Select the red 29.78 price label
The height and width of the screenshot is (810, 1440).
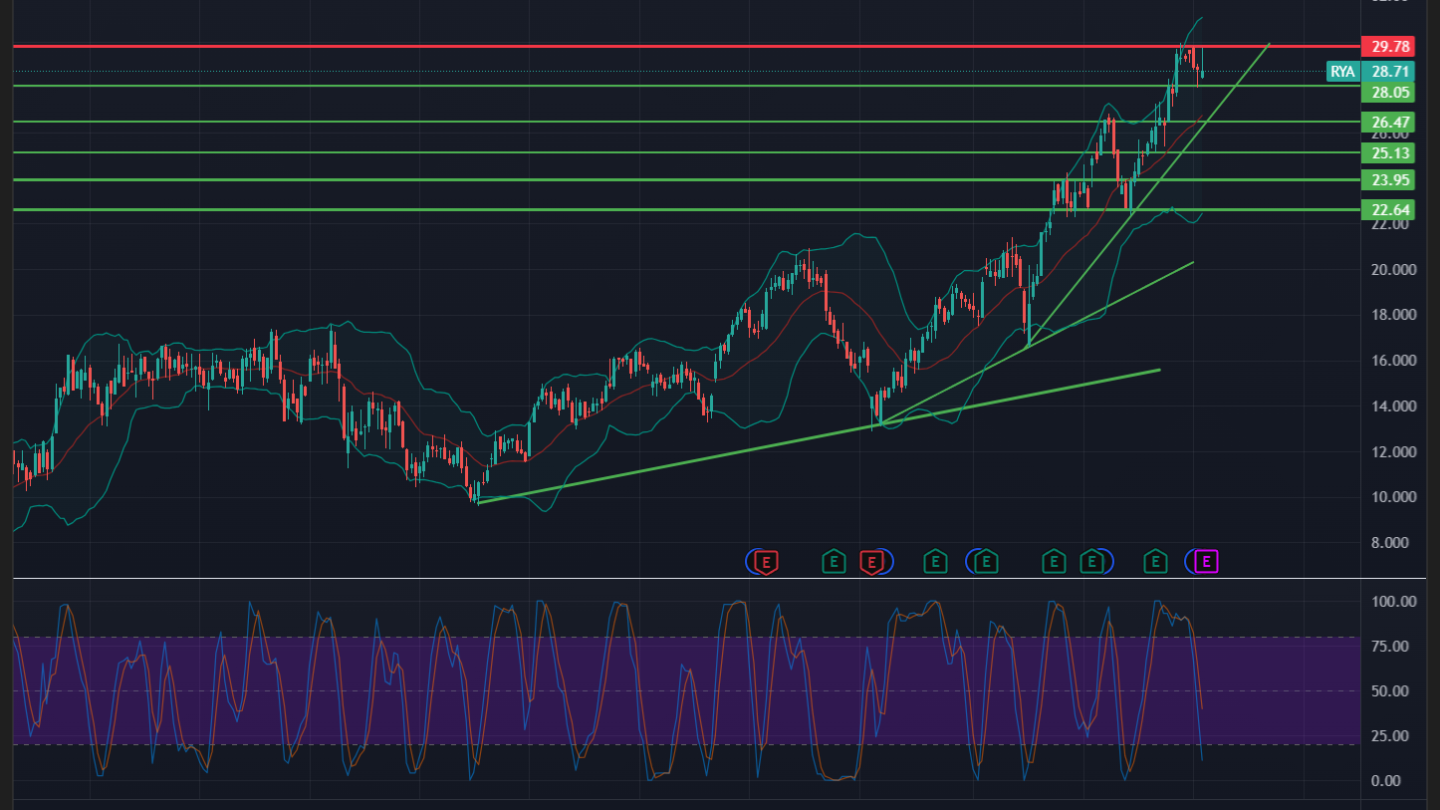coord(1390,46)
